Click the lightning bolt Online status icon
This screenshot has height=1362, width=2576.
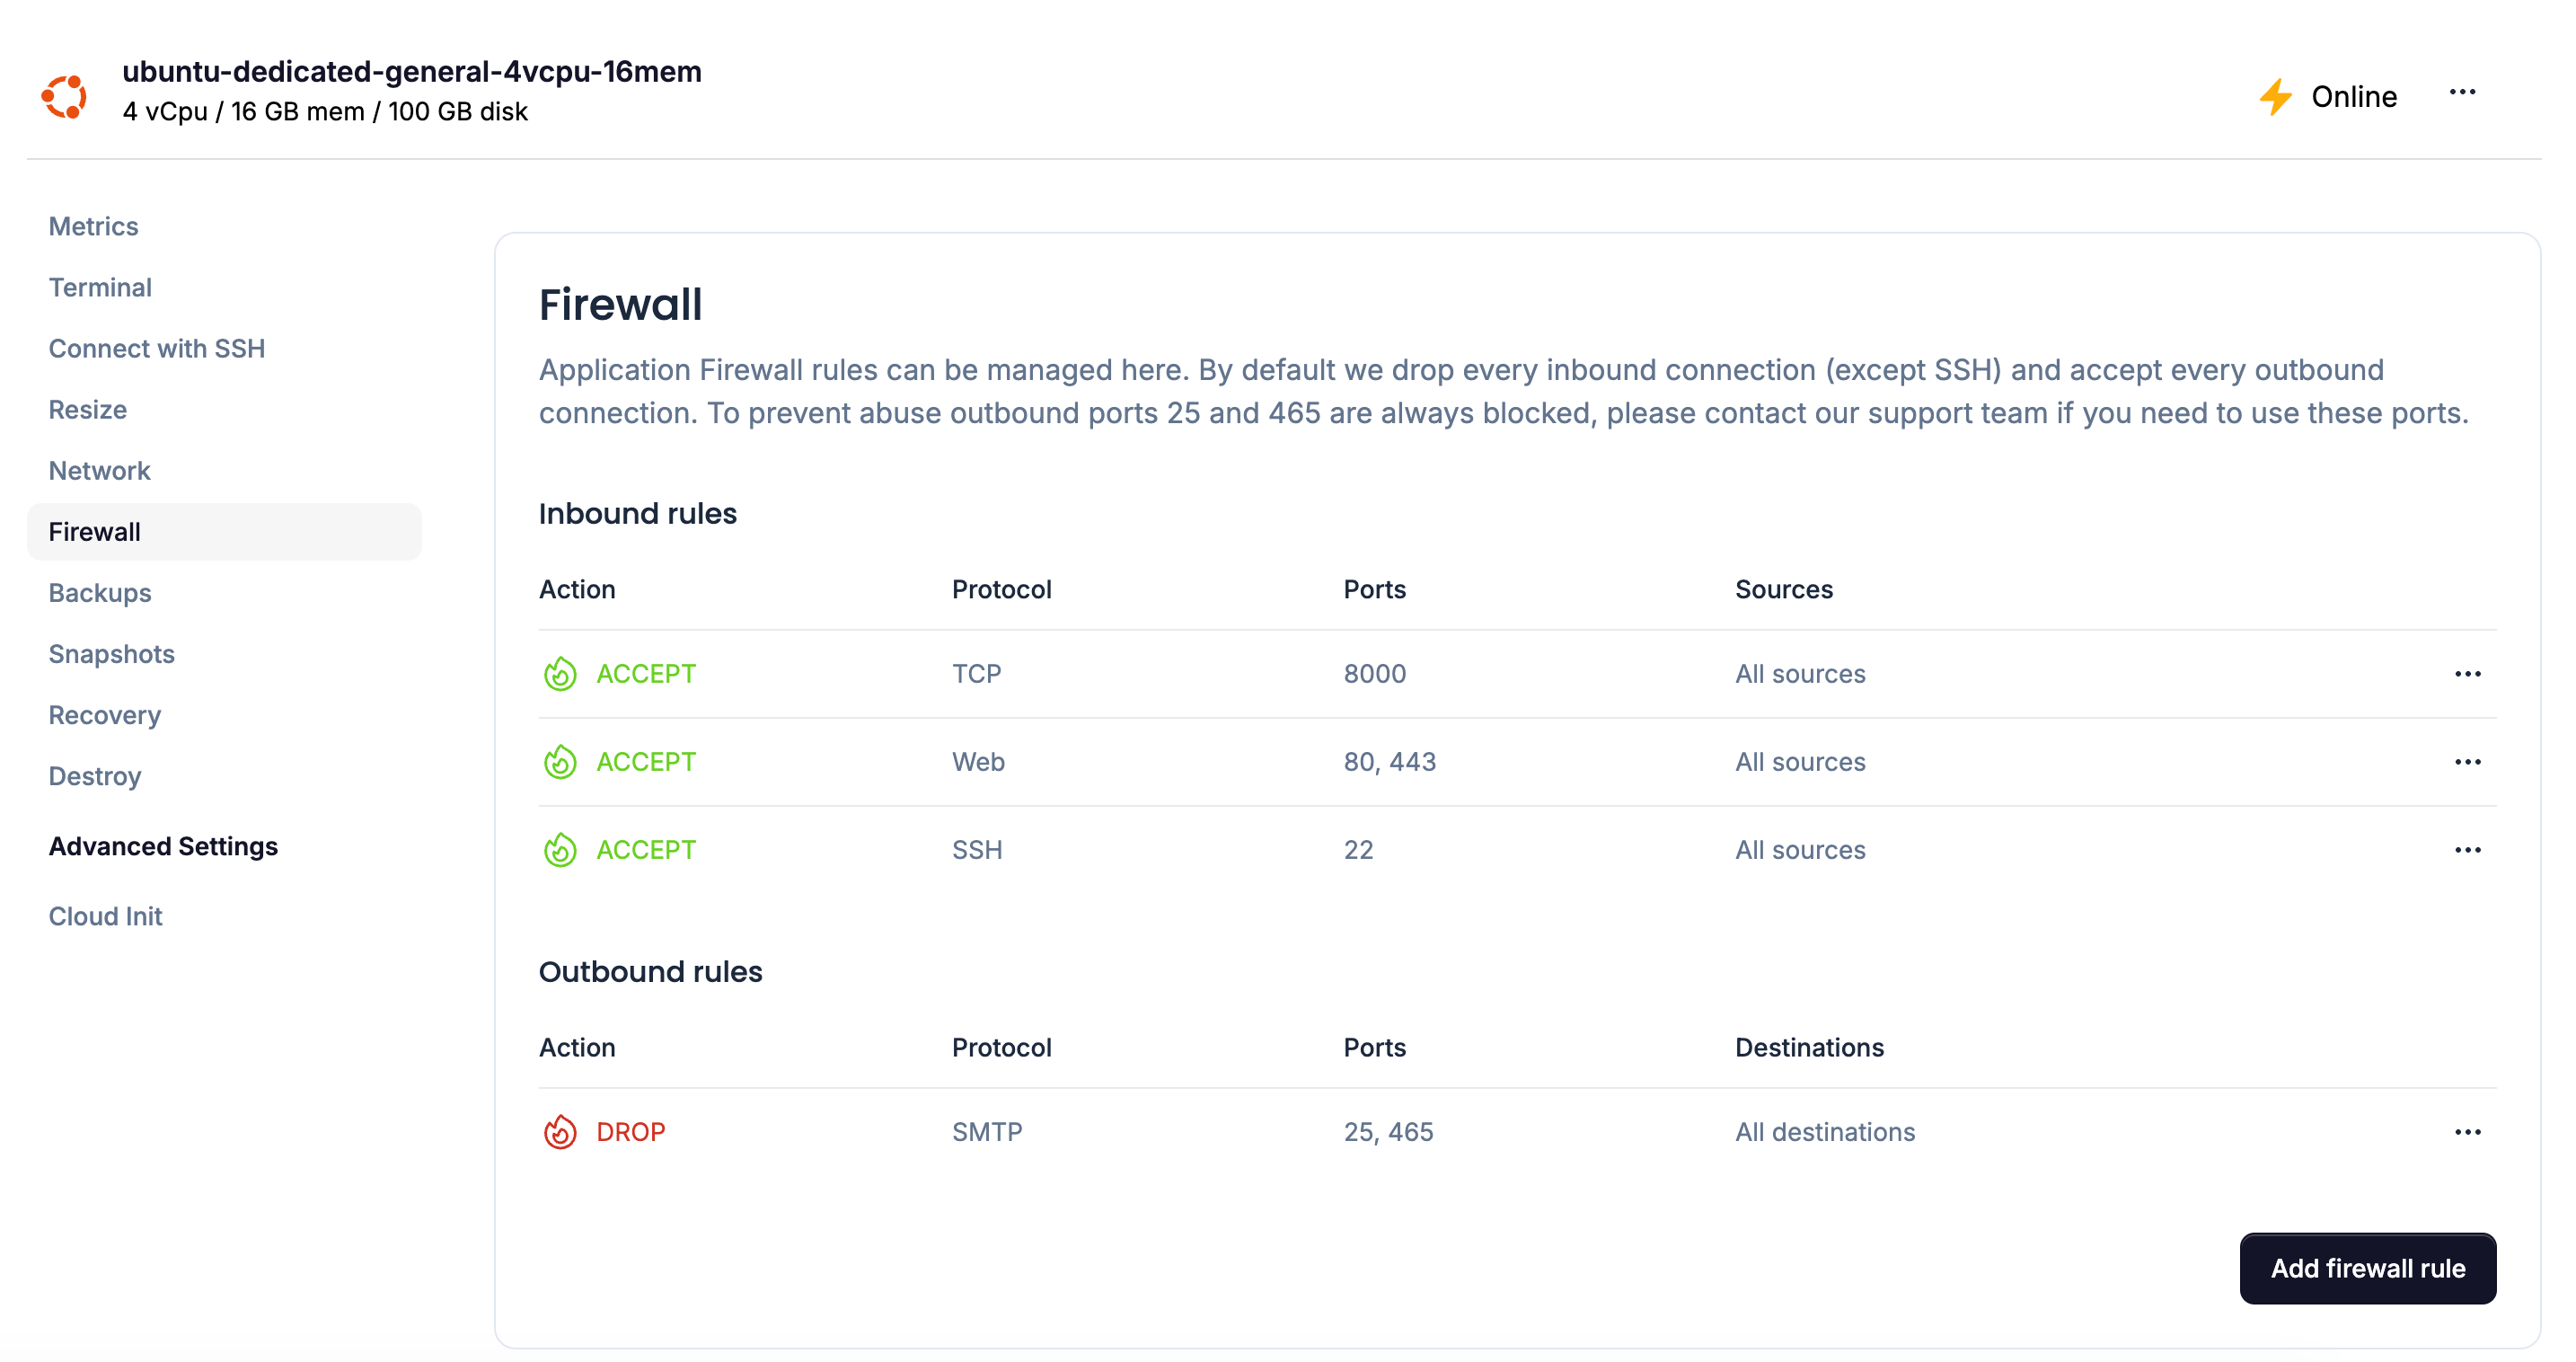[2278, 95]
